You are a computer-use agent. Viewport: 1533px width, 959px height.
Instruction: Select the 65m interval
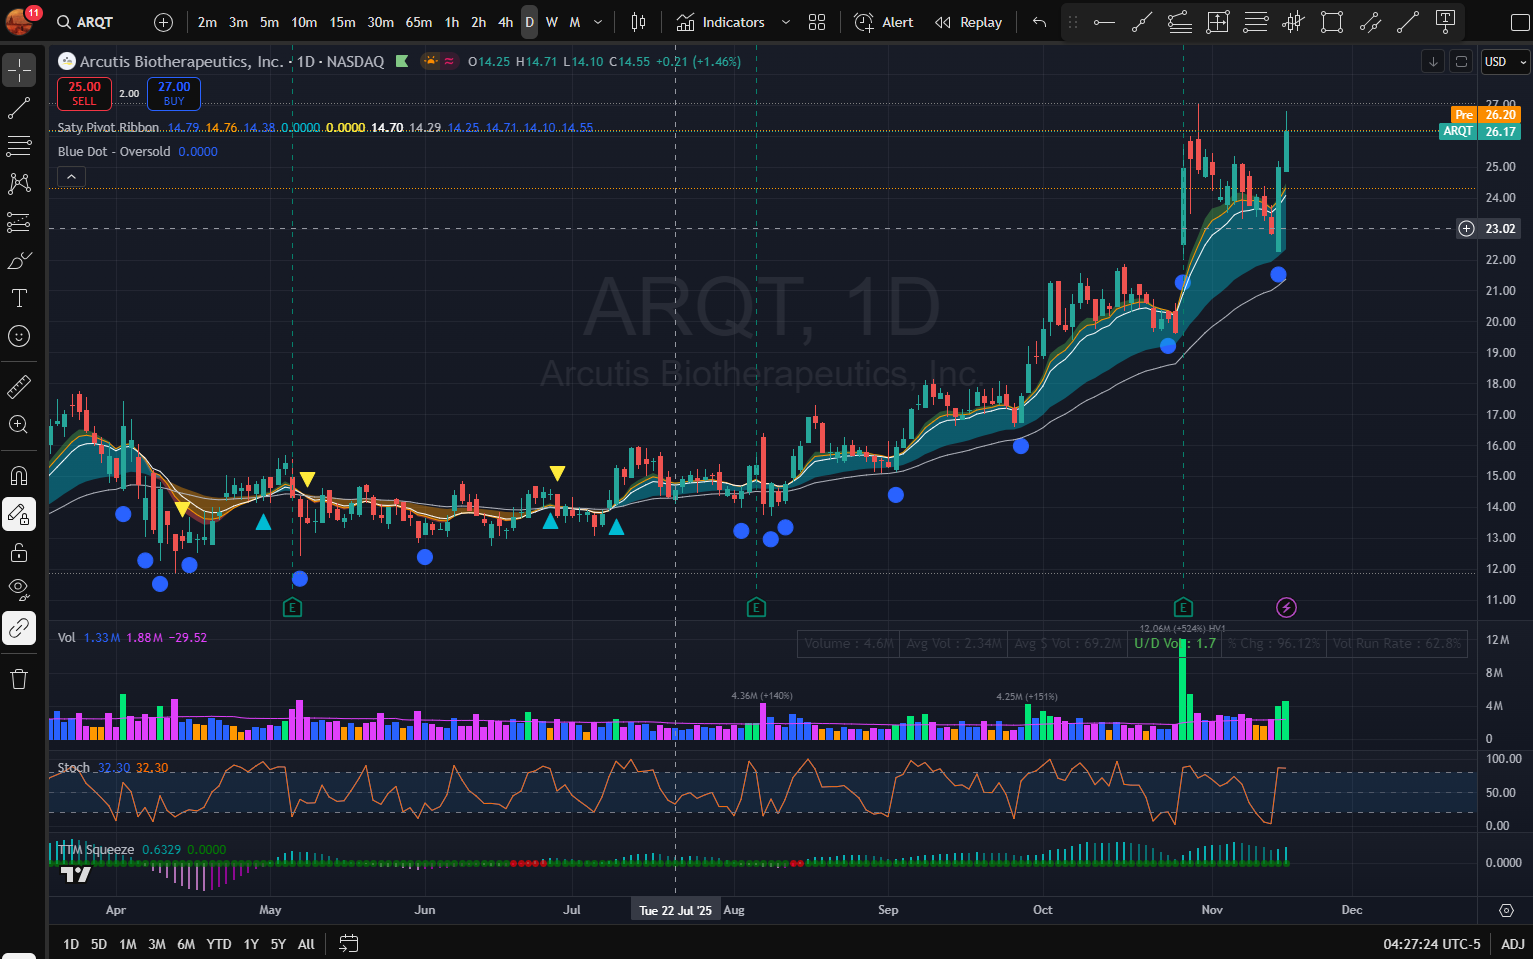click(x=419, y=22)
